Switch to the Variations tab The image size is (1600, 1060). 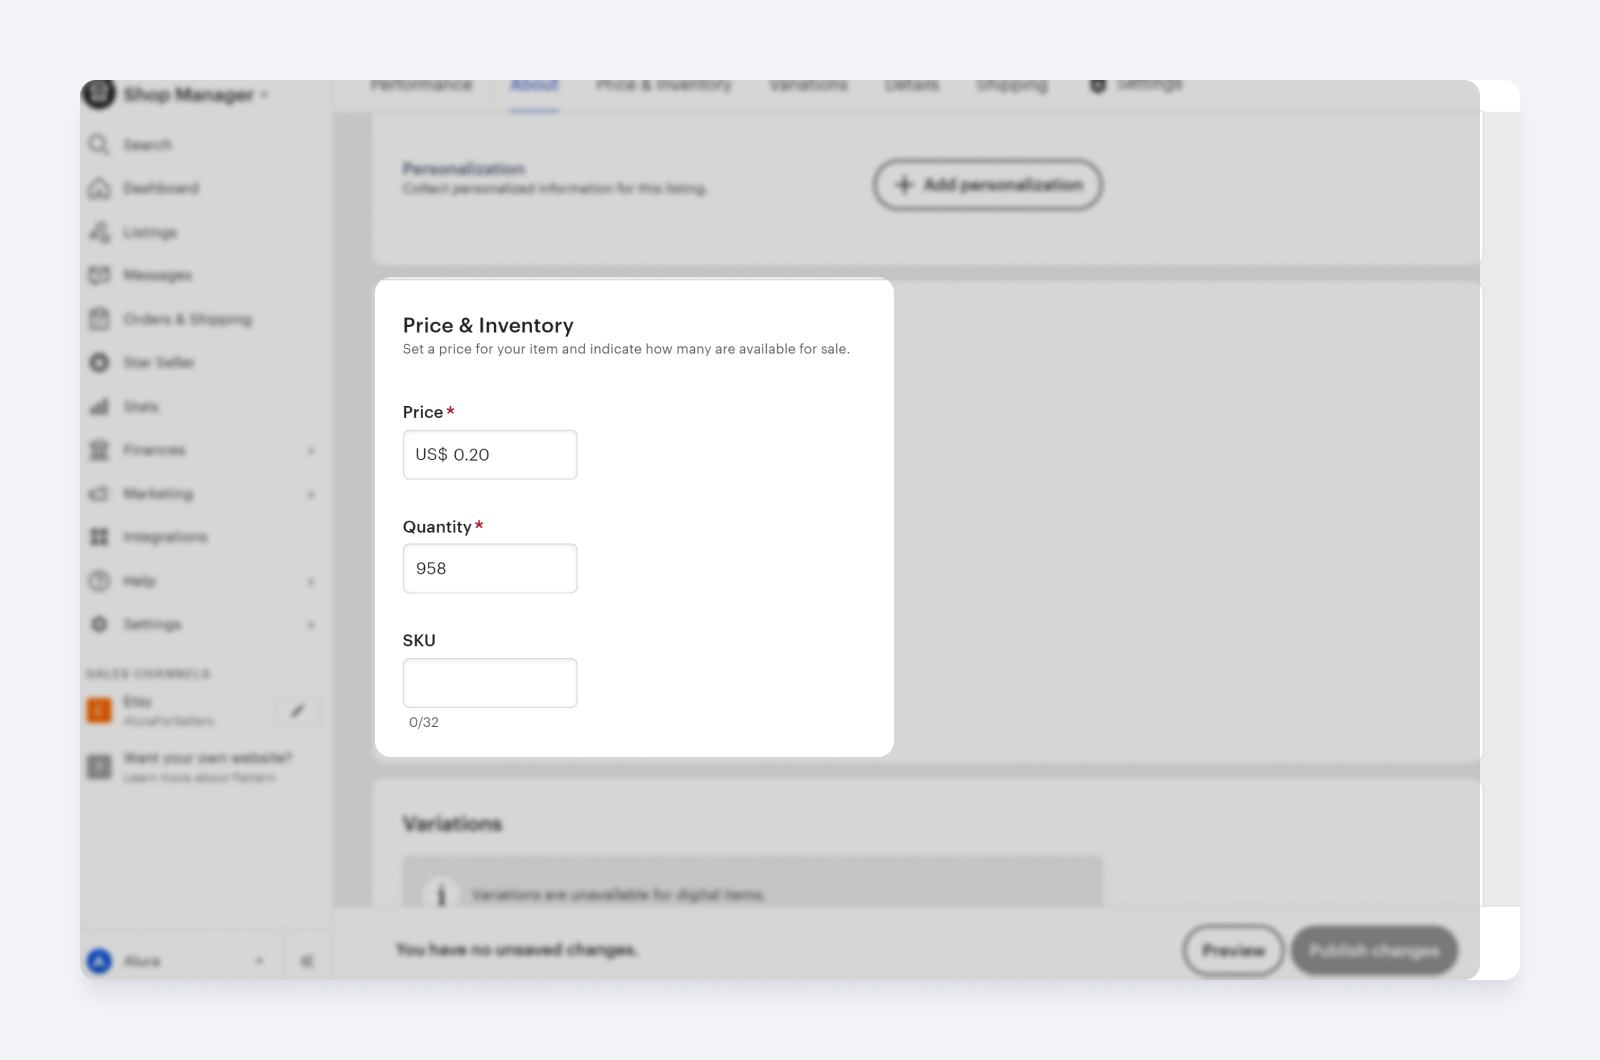coord(809,86)
